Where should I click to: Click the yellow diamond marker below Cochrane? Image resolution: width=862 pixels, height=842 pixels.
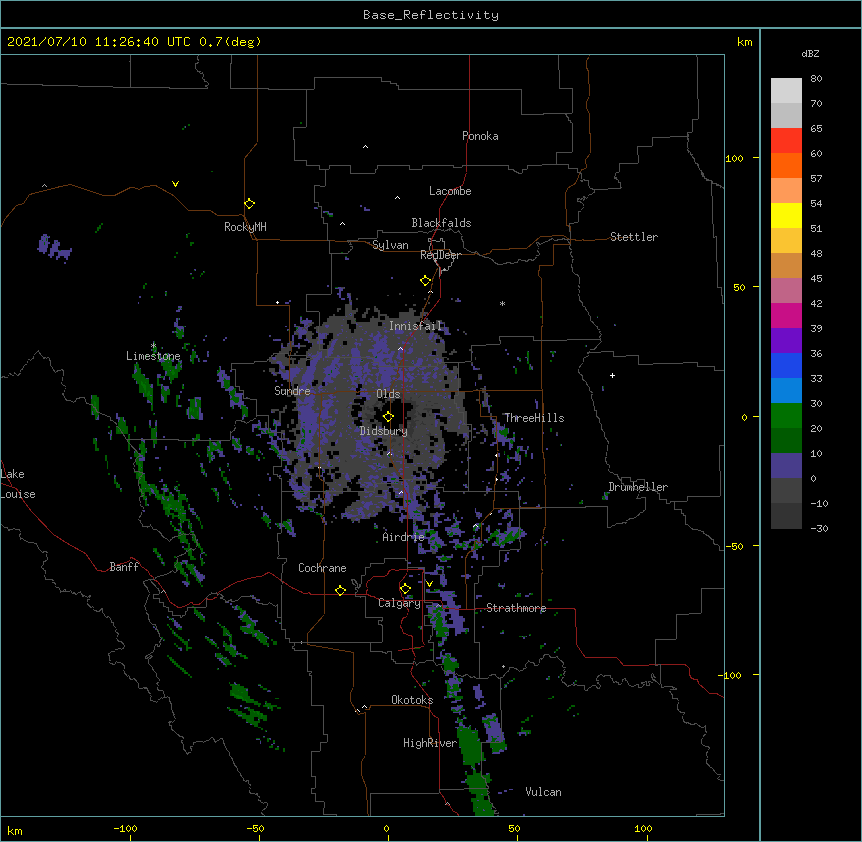[x=340, y=590]
